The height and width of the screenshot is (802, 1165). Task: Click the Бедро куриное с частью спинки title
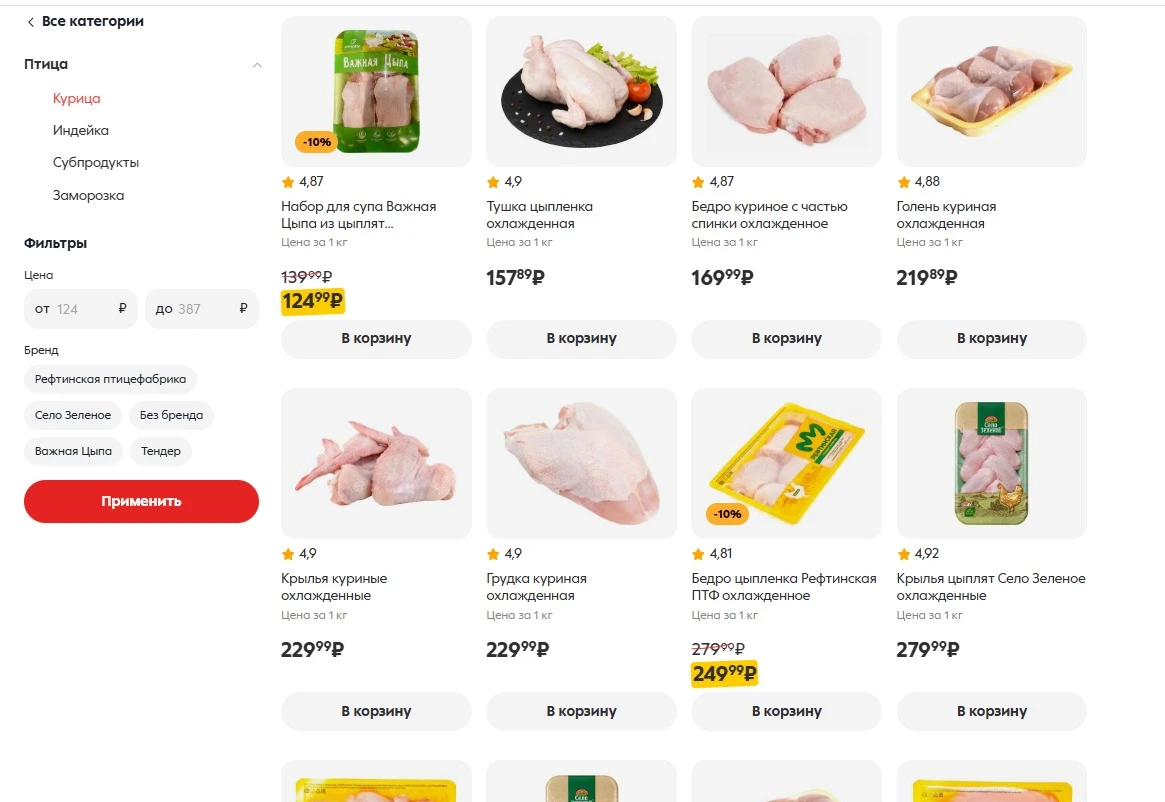pos(769,215)
